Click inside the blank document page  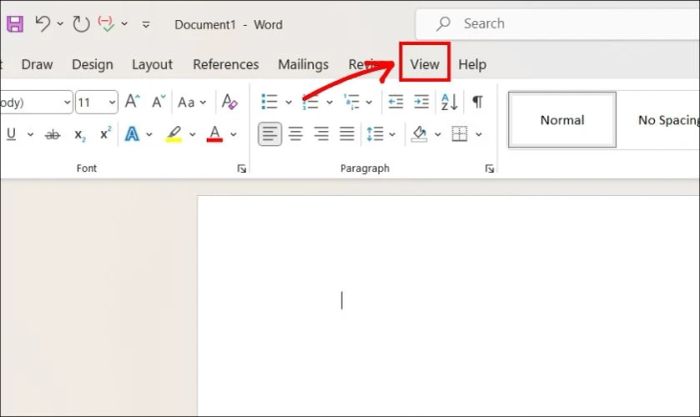[449, 306]
